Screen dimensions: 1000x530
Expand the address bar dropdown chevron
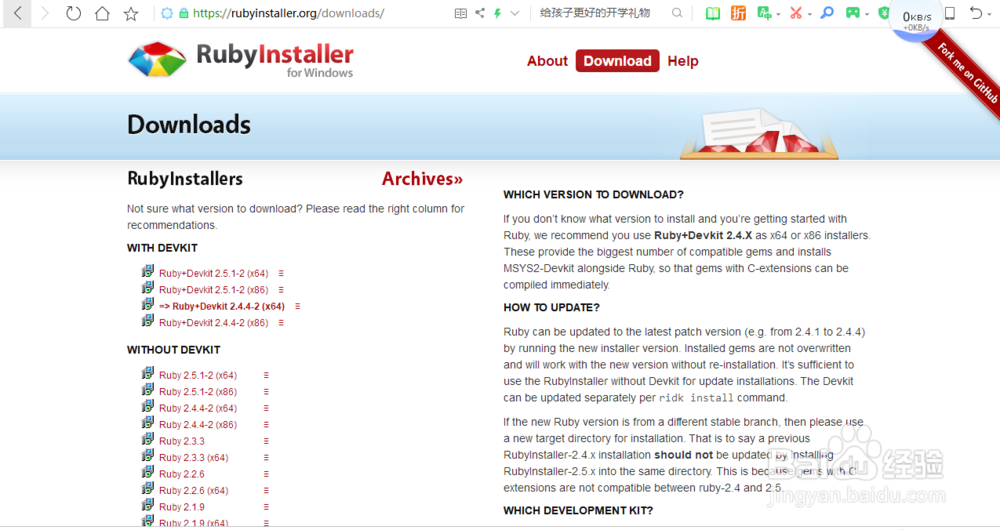pos(515,13)
